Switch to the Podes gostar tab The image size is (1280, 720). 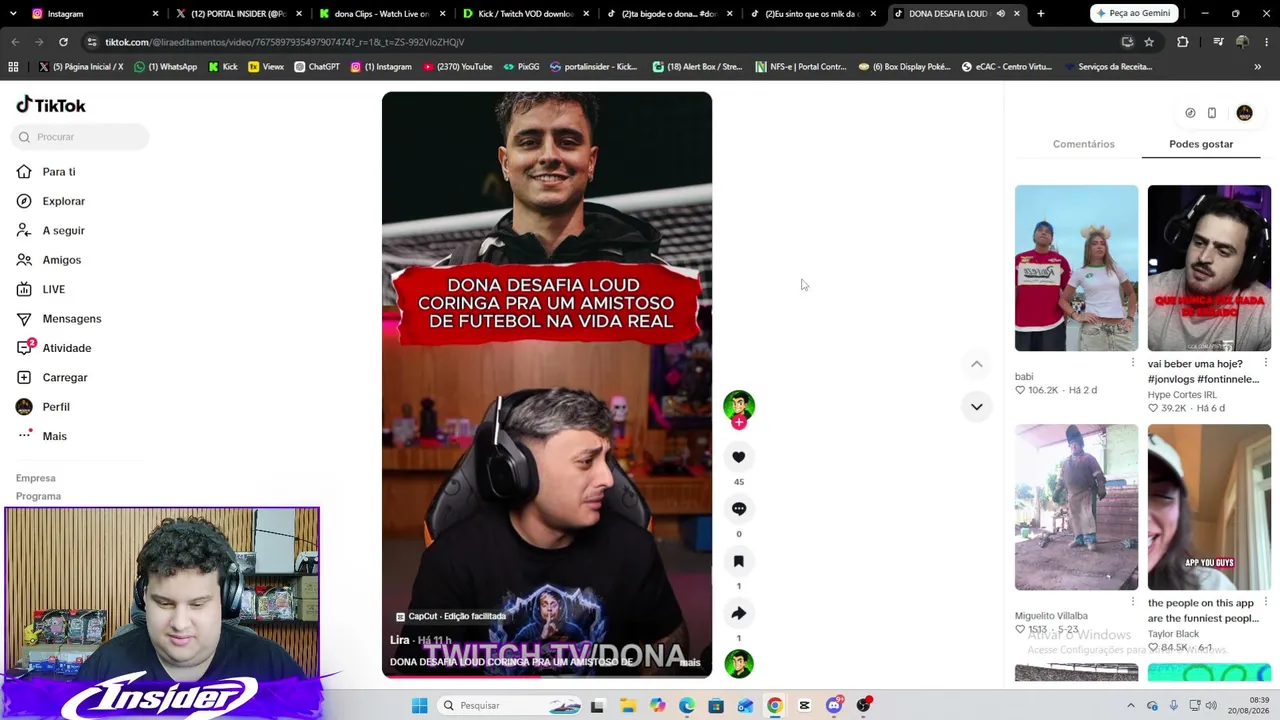pyautogui.click(x=1201, y=144)
